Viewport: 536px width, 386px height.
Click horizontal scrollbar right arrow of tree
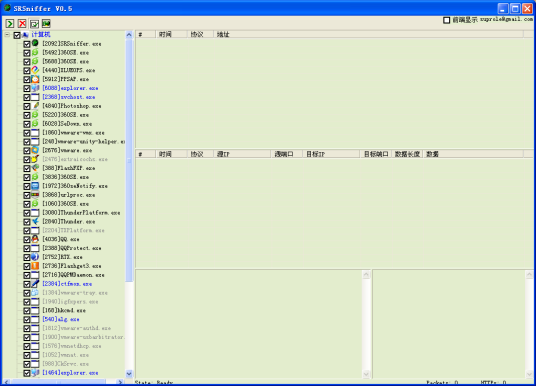120,382
